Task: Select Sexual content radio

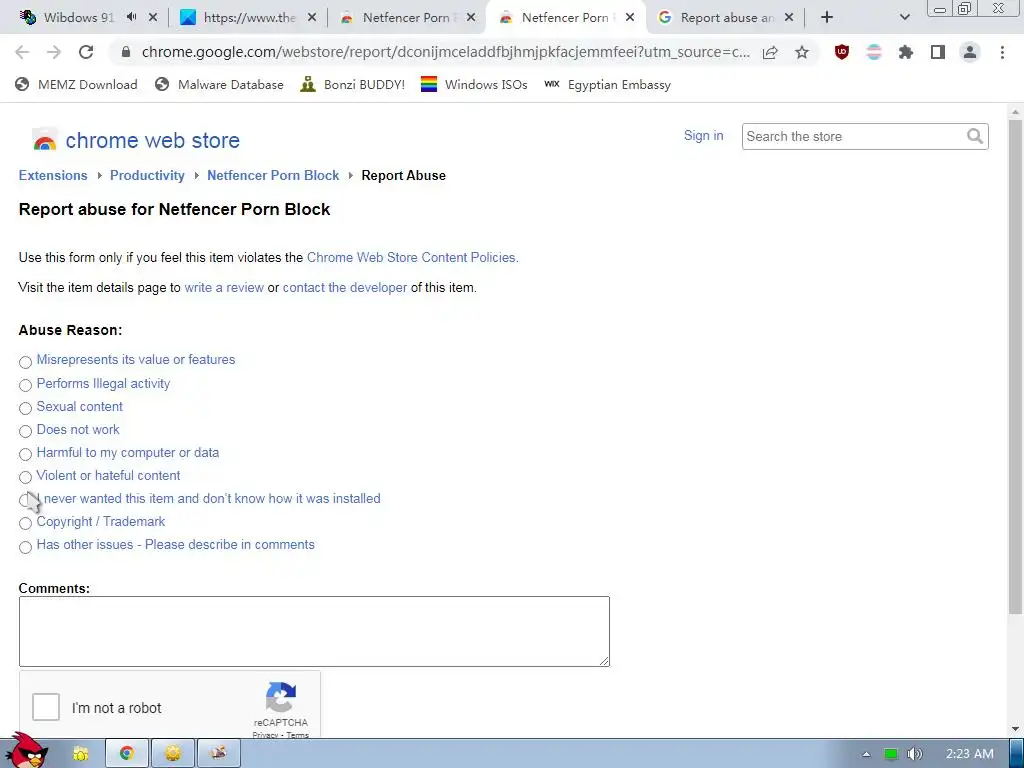Action: coord(25,408)
